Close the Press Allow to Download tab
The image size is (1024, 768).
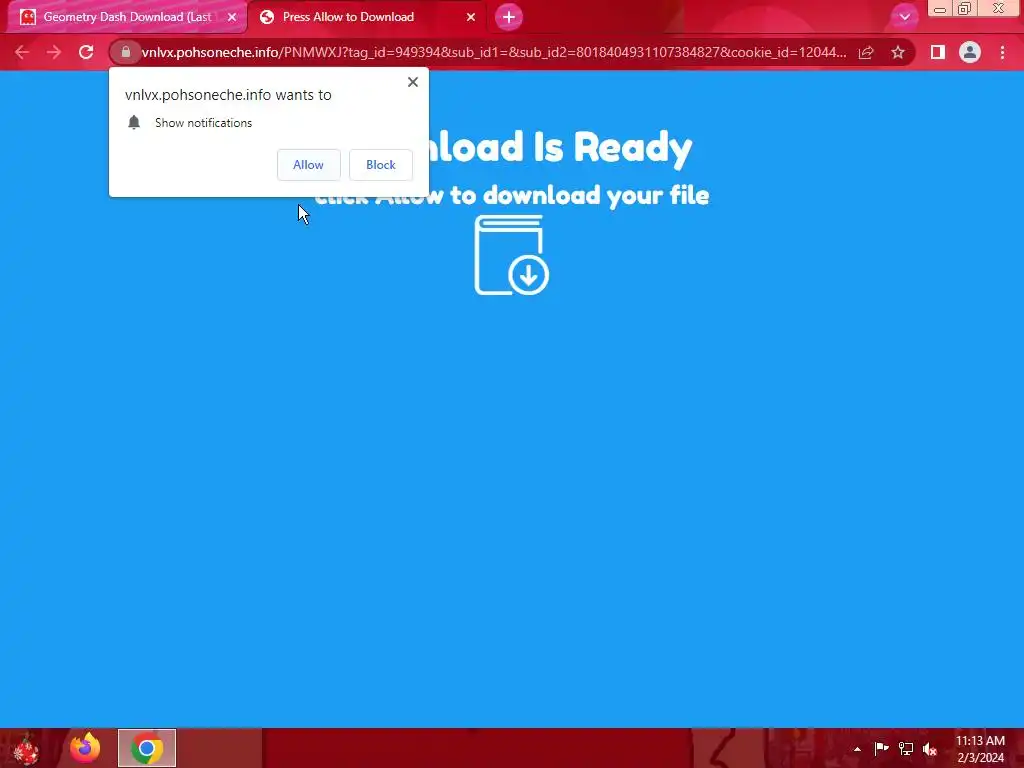471,17
